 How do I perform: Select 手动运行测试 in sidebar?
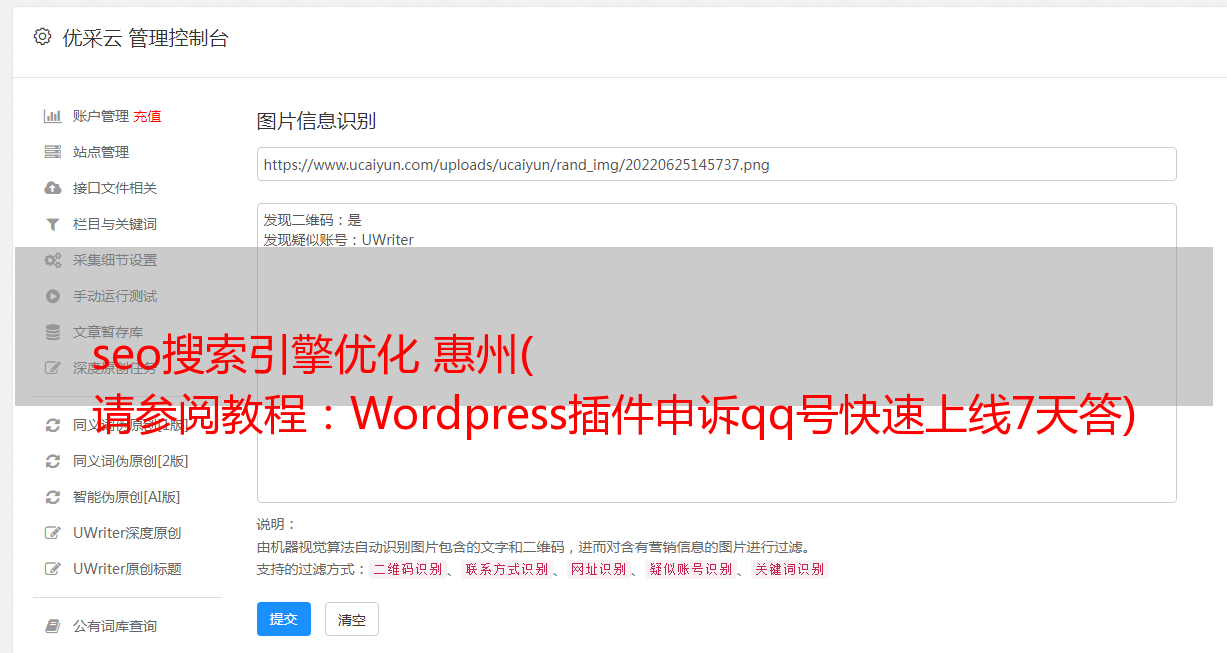click(115, 296)
